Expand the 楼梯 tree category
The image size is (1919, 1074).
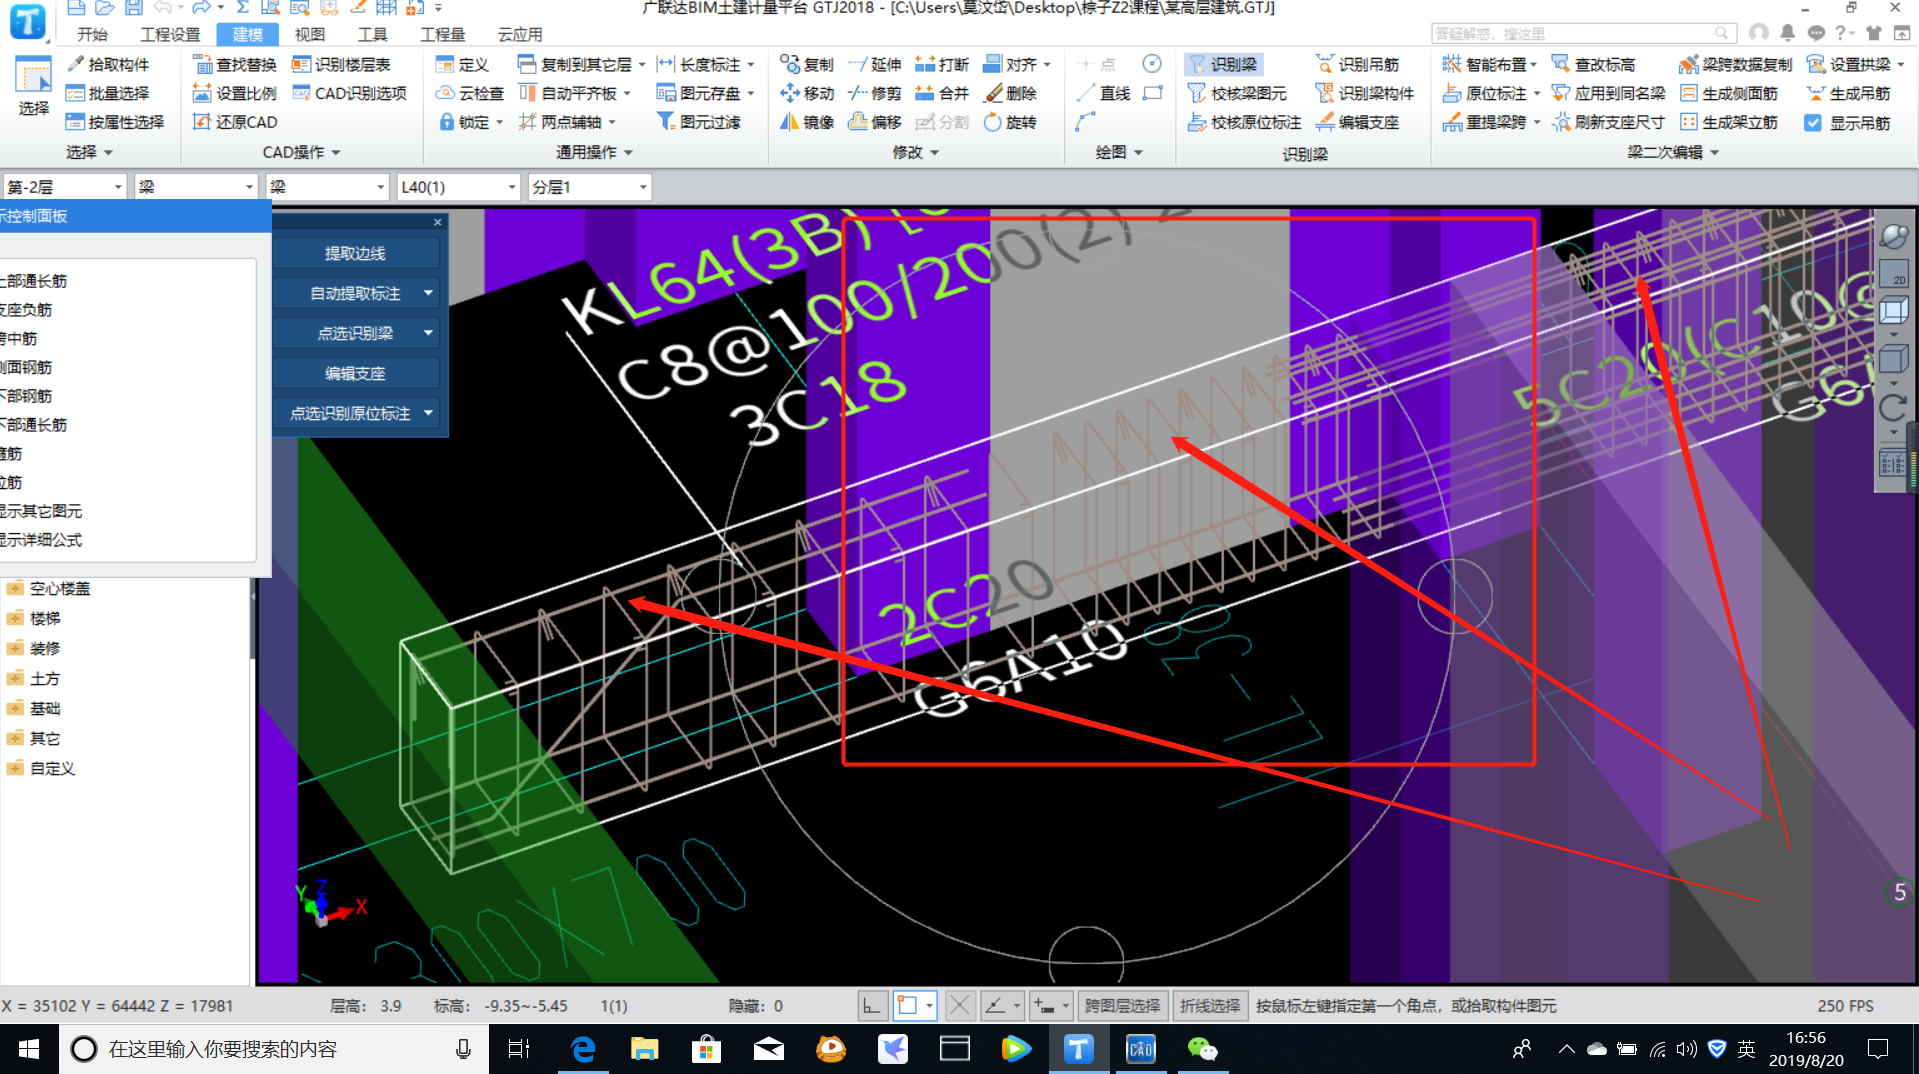tap(15, 619)
